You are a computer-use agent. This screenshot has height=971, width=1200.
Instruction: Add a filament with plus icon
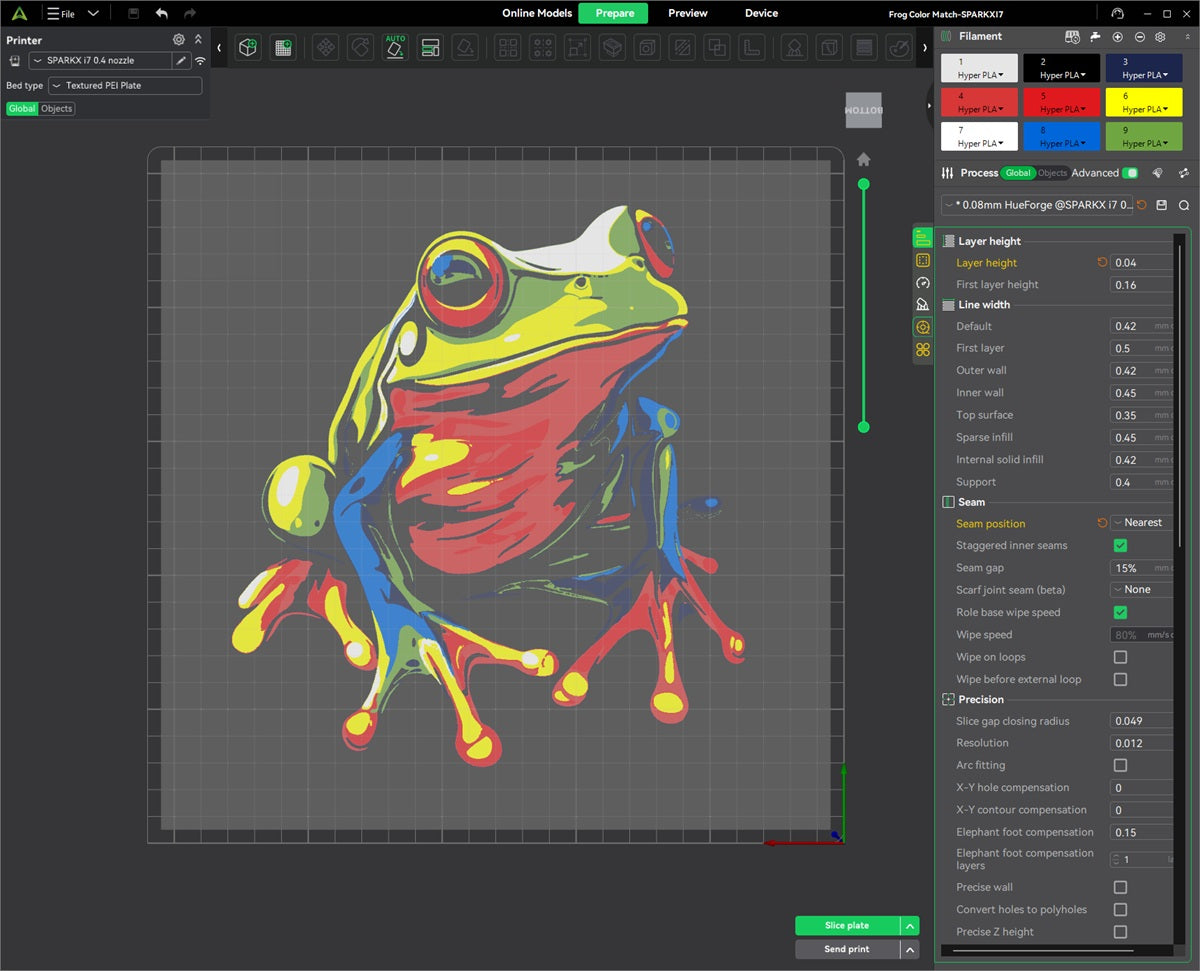[x=1117, y=36]
